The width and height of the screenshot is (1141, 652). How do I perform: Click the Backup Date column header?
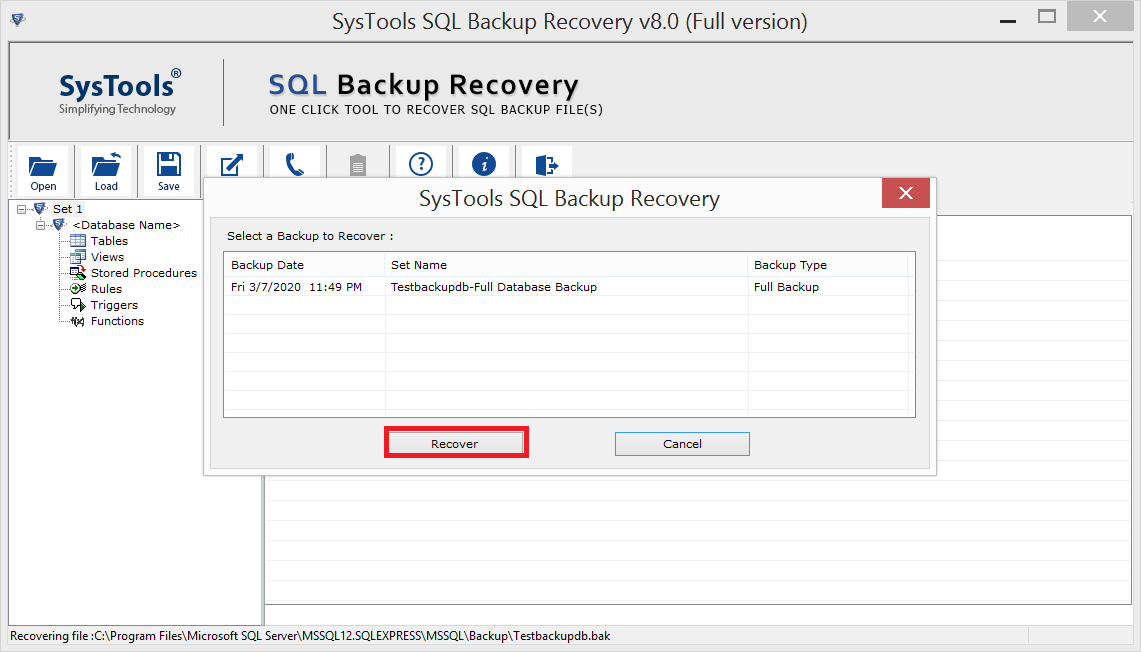pos(304,265)
